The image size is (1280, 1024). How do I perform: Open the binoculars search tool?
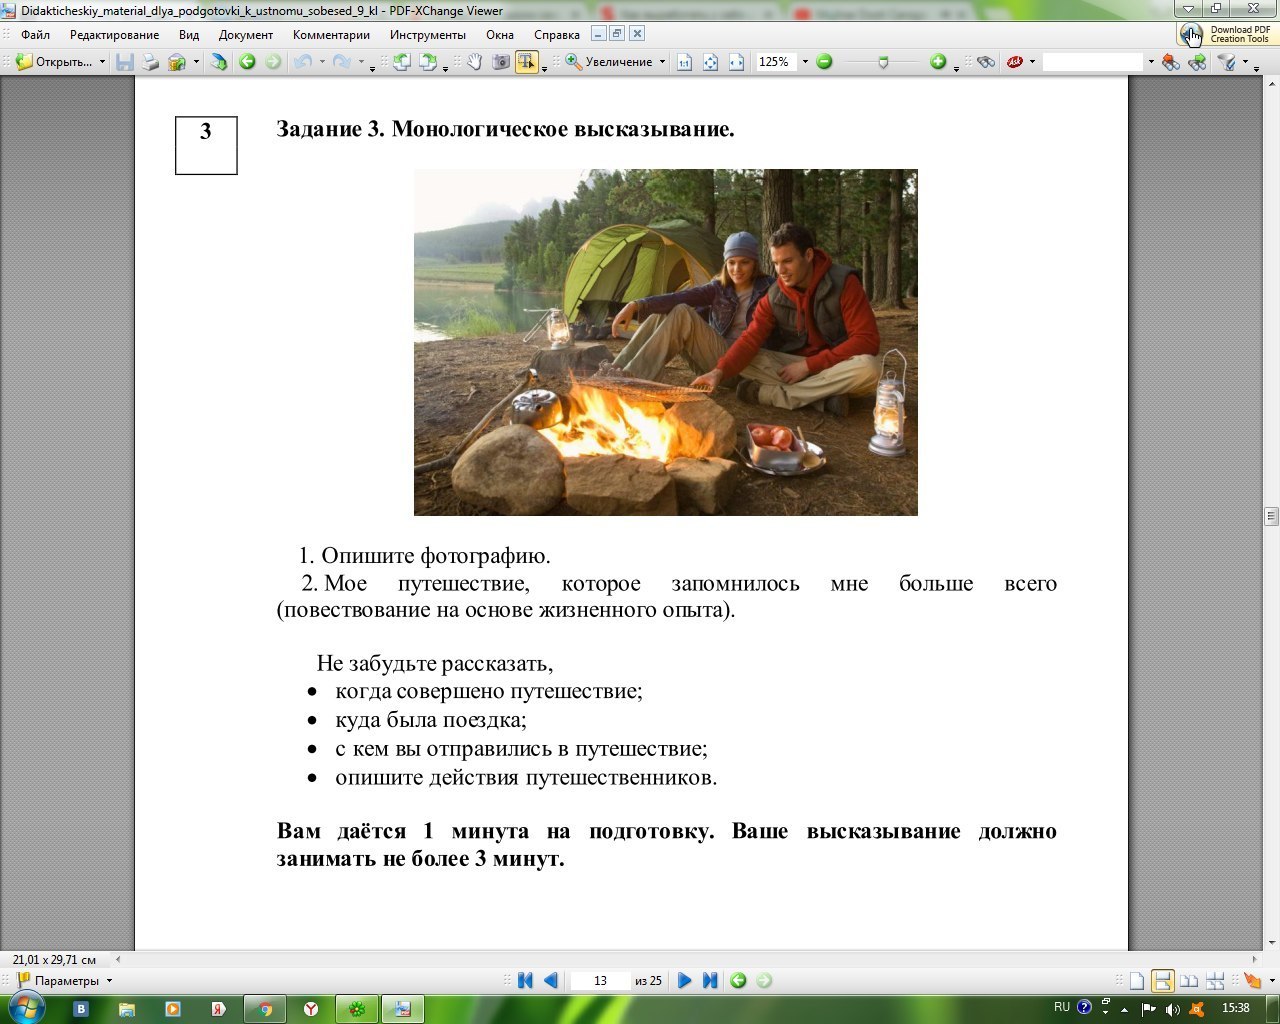click(x=986, y=62)
